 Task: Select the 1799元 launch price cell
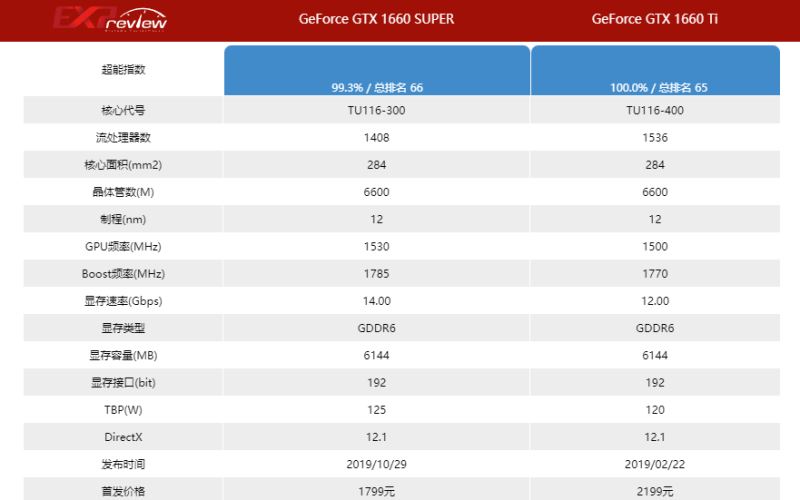(x=376, y=490)
